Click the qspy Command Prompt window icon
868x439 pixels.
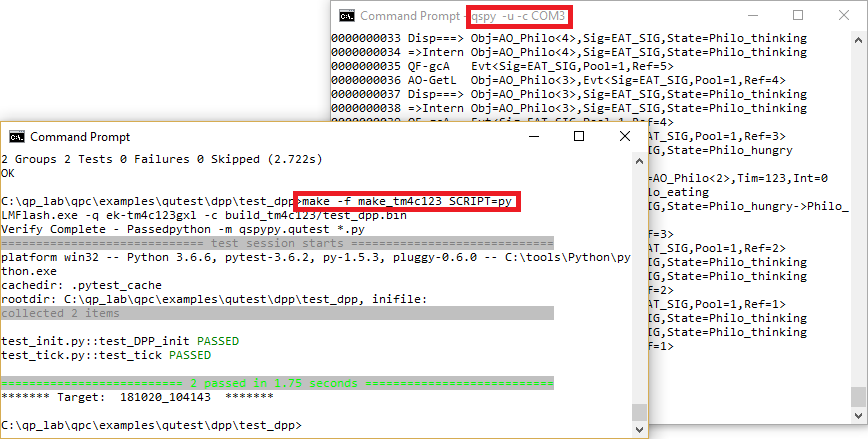(x=347, y=16)
